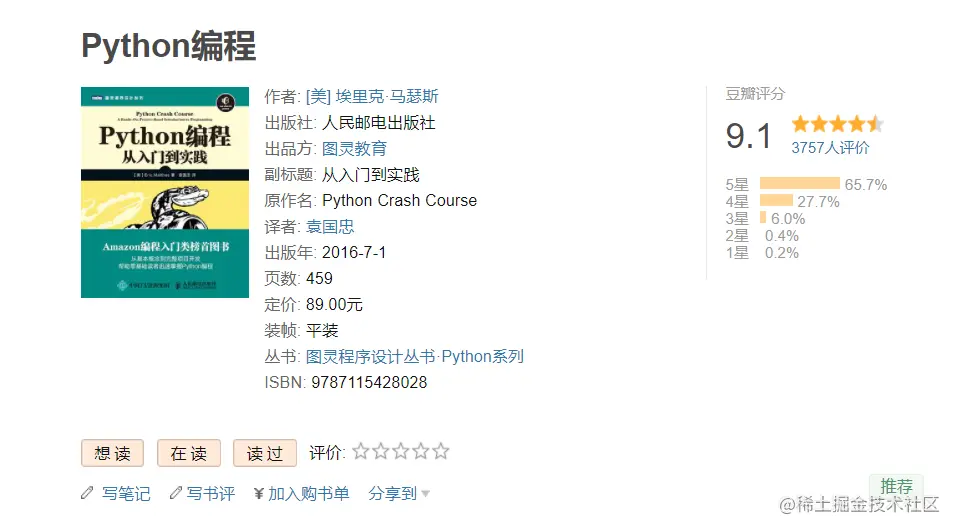Click the fifth rating star next to 评价
Image resolution: width=957 pixels, height=532 pixels.
[x=441, y=451]
